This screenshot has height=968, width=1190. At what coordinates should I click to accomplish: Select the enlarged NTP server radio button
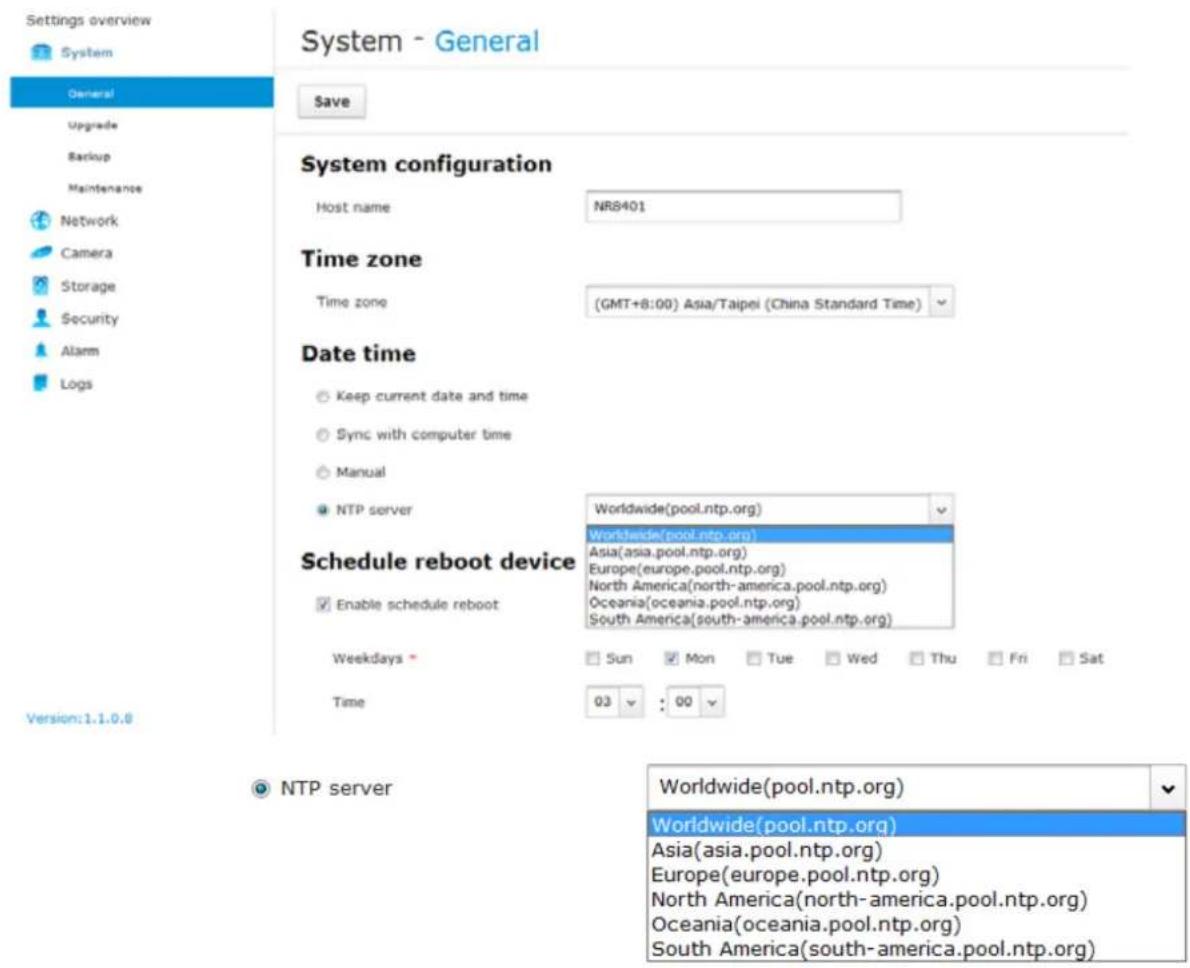coord(260,789)
